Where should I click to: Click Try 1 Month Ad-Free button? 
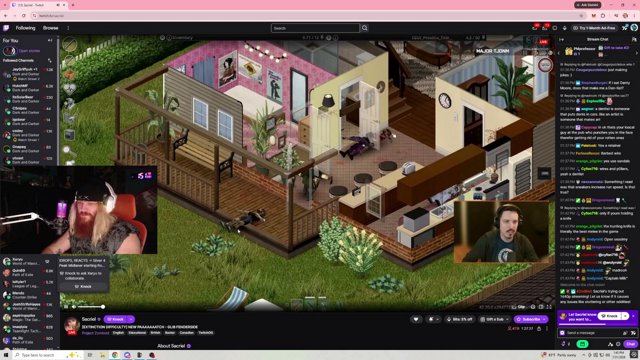593,28
